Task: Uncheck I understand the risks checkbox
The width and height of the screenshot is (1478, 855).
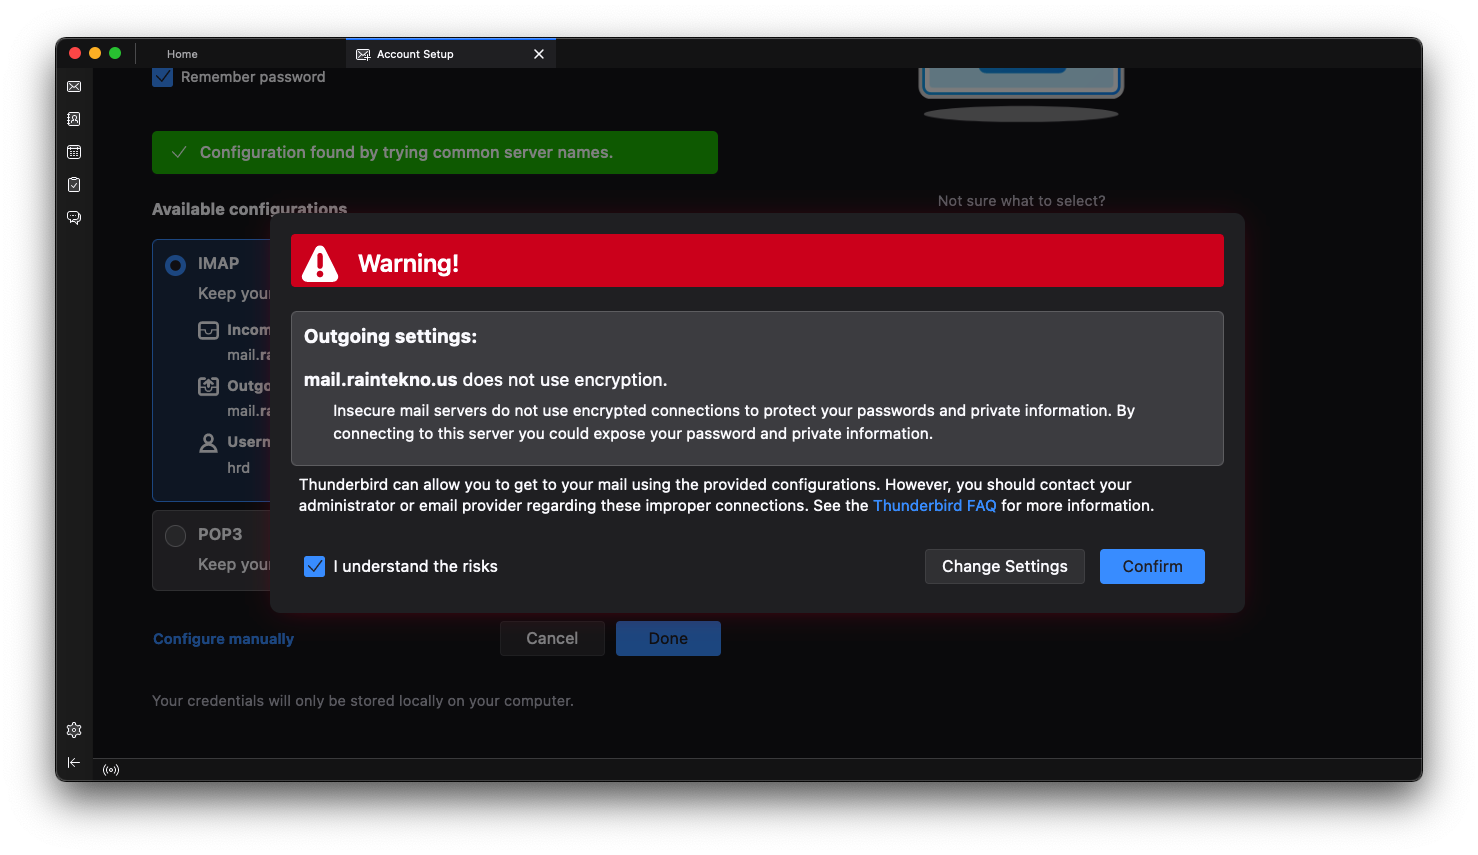Action: point(315,566)
